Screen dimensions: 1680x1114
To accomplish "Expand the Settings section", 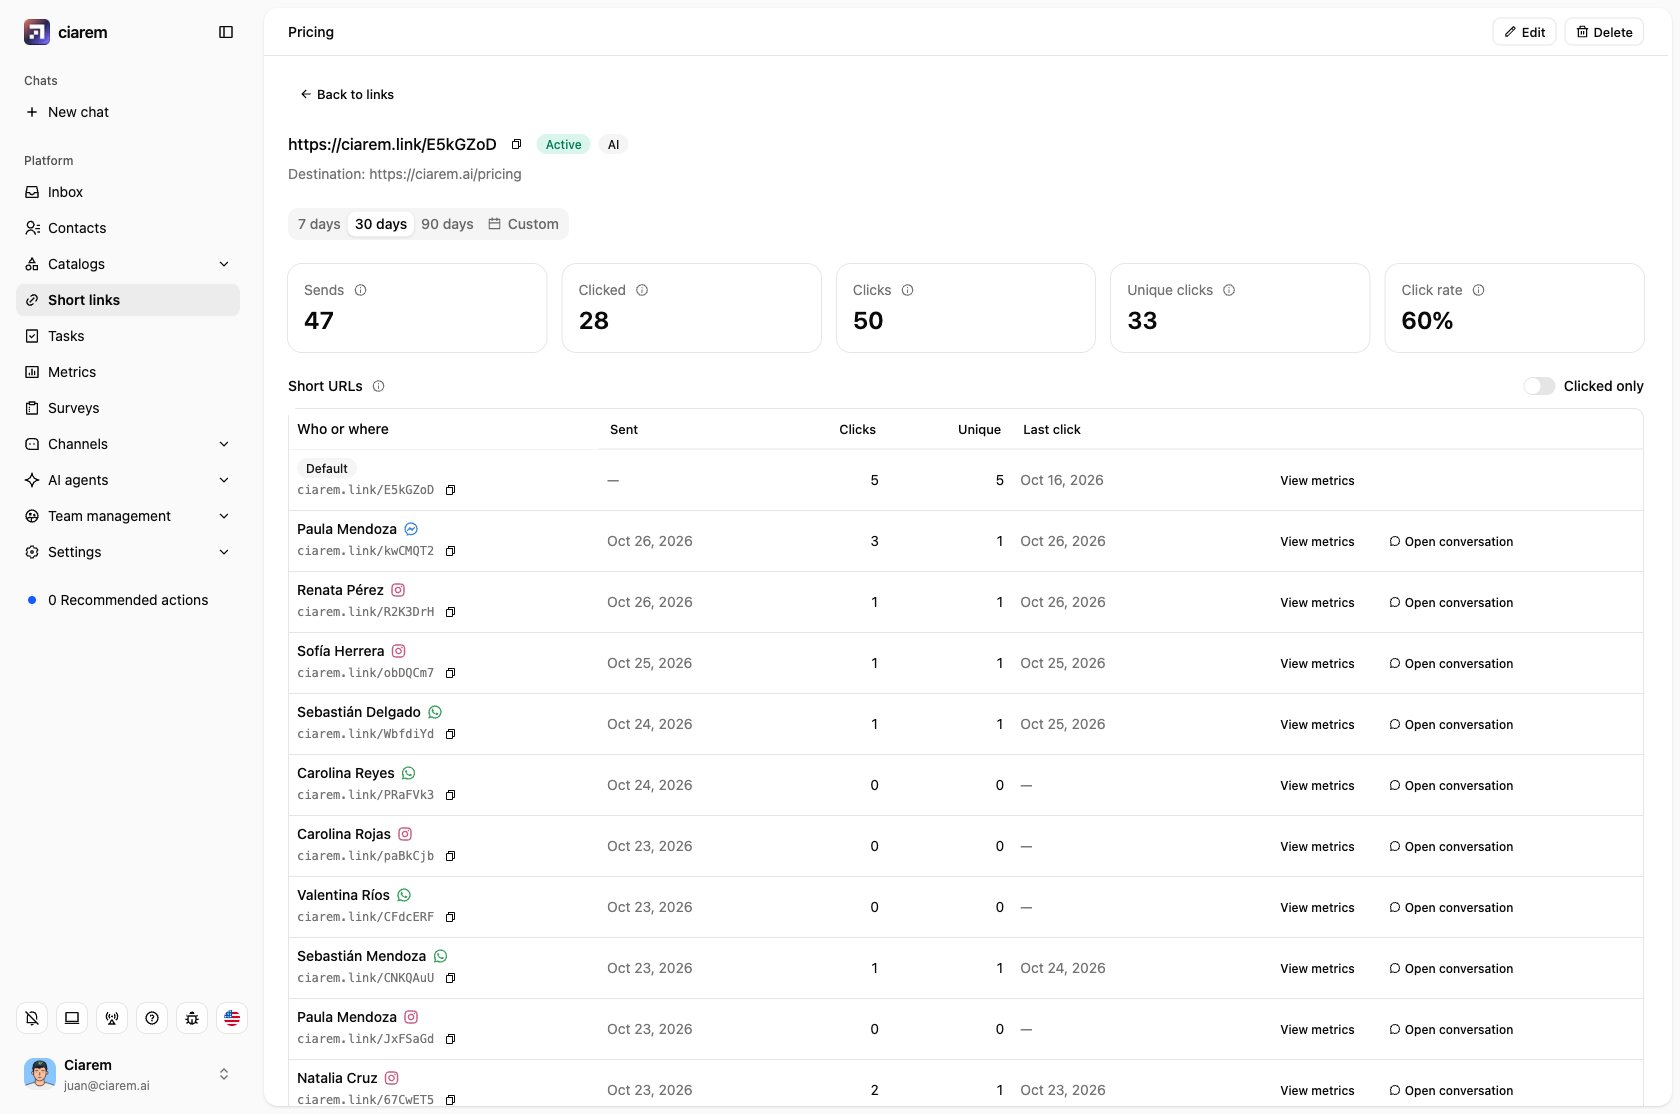I will click(x=128, y=552).
